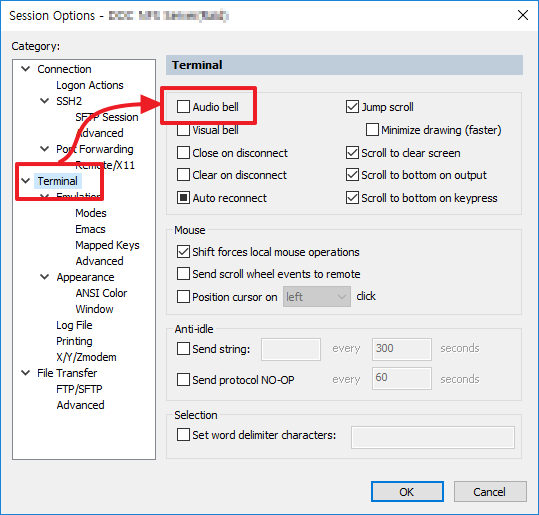Image resolution: width=539 pixels, height=515 pixels.
Task: Collapse the Connection tree node
Action: pyautogui.click(x=26, y=69)
